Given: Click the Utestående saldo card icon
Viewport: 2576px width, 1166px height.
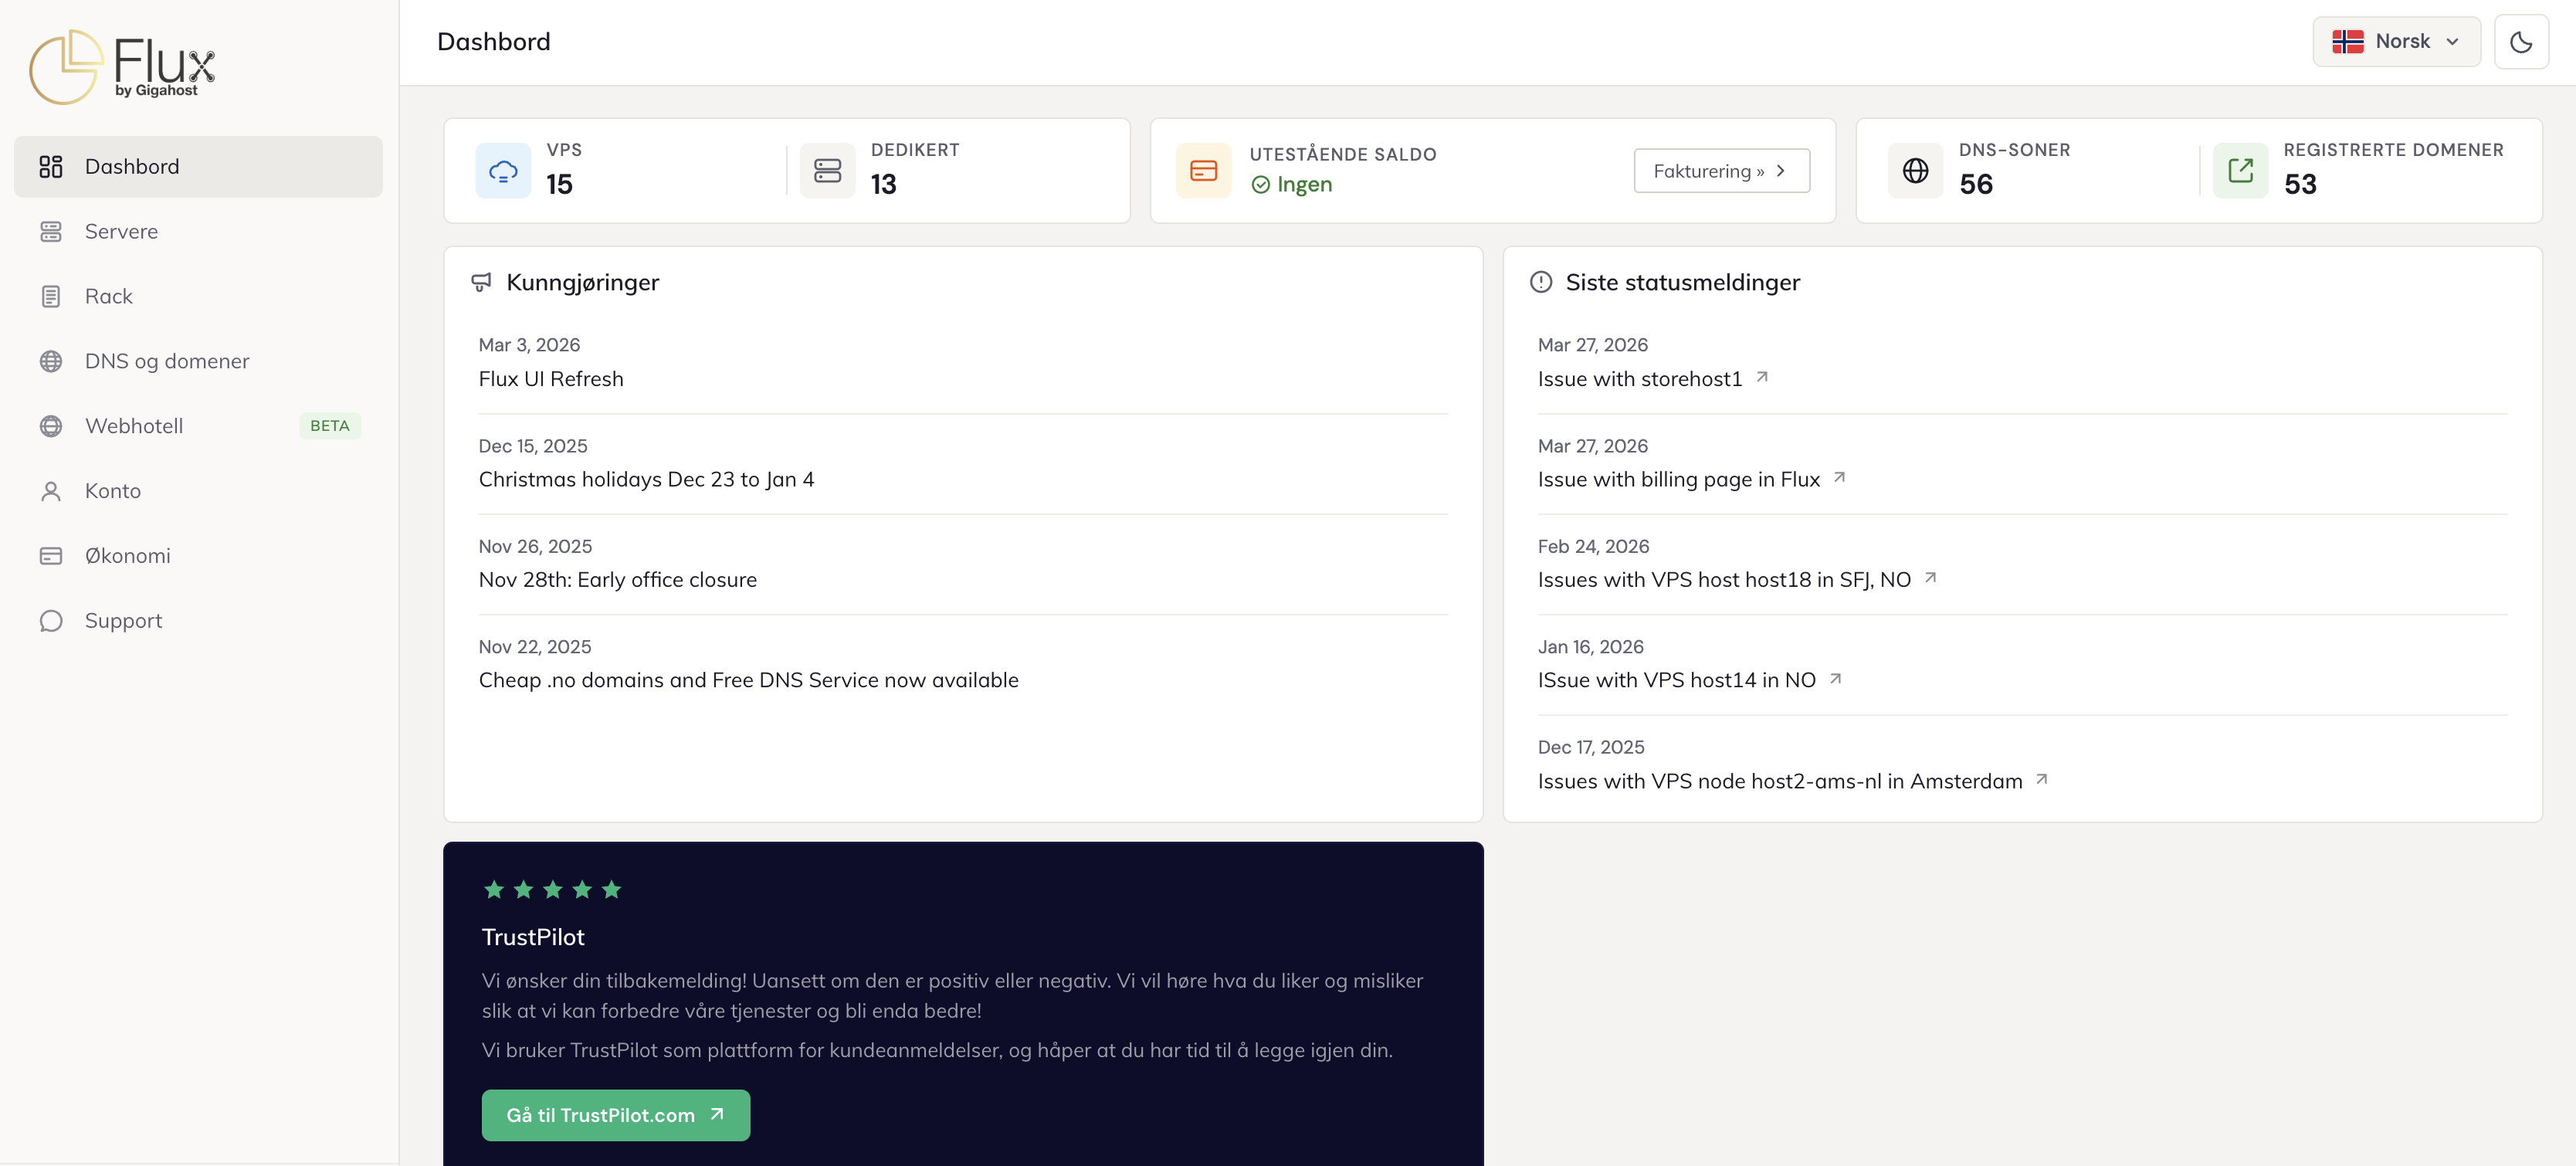Looking at the screenshot, I should pos(1203,171).
